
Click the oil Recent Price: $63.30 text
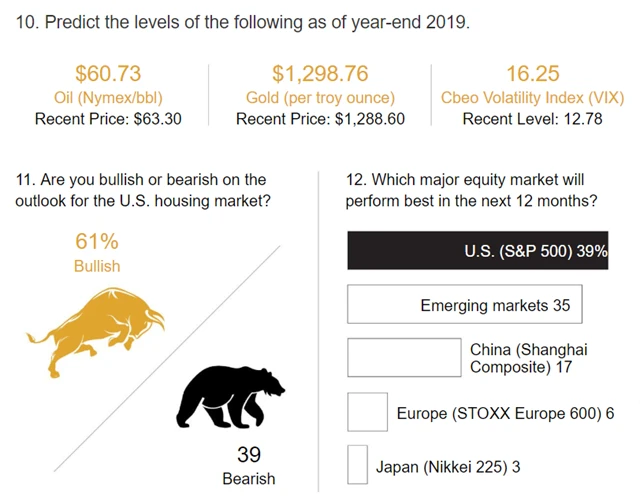[108, 119]
